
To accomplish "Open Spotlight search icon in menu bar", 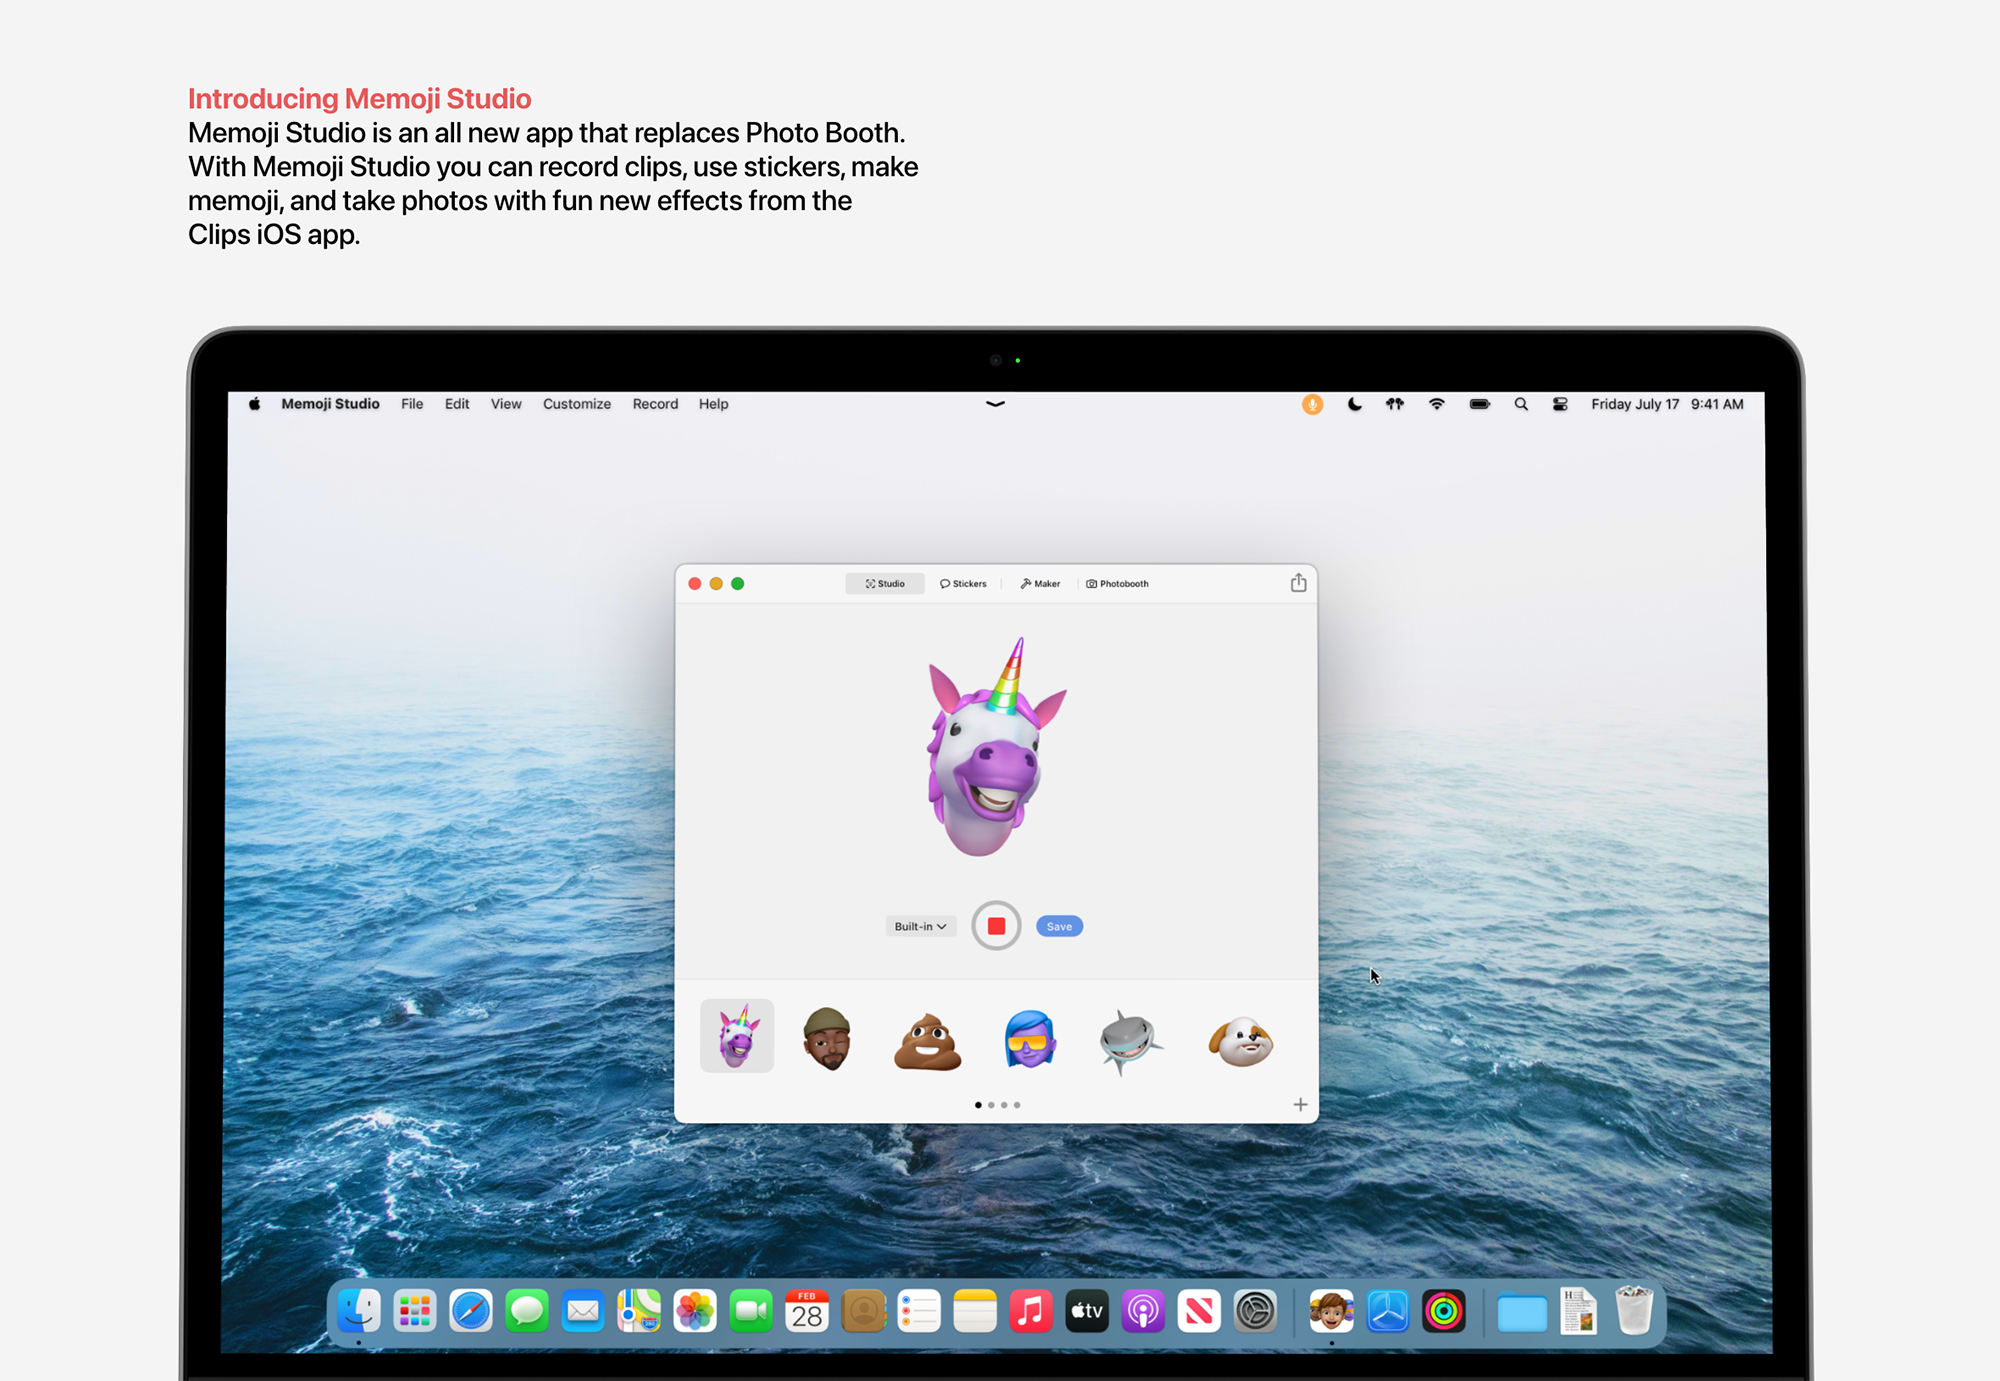I will click(1521, 404).
